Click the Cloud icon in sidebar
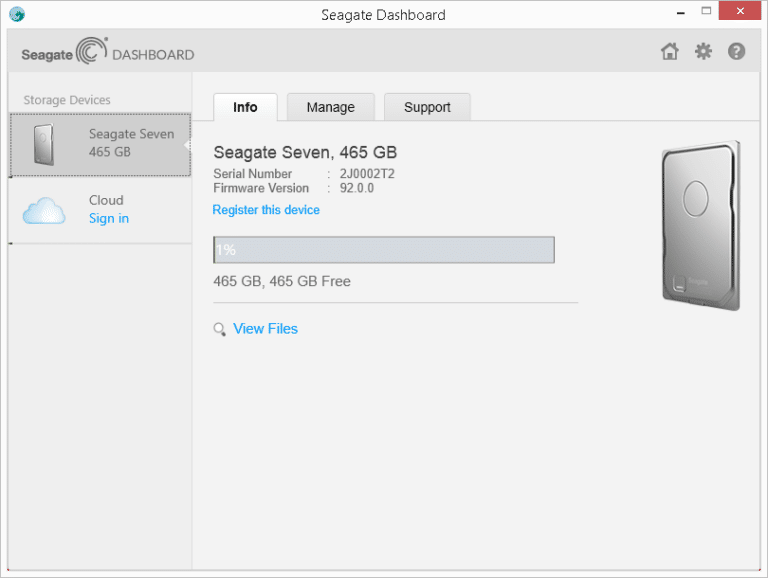 coord(44,211)
